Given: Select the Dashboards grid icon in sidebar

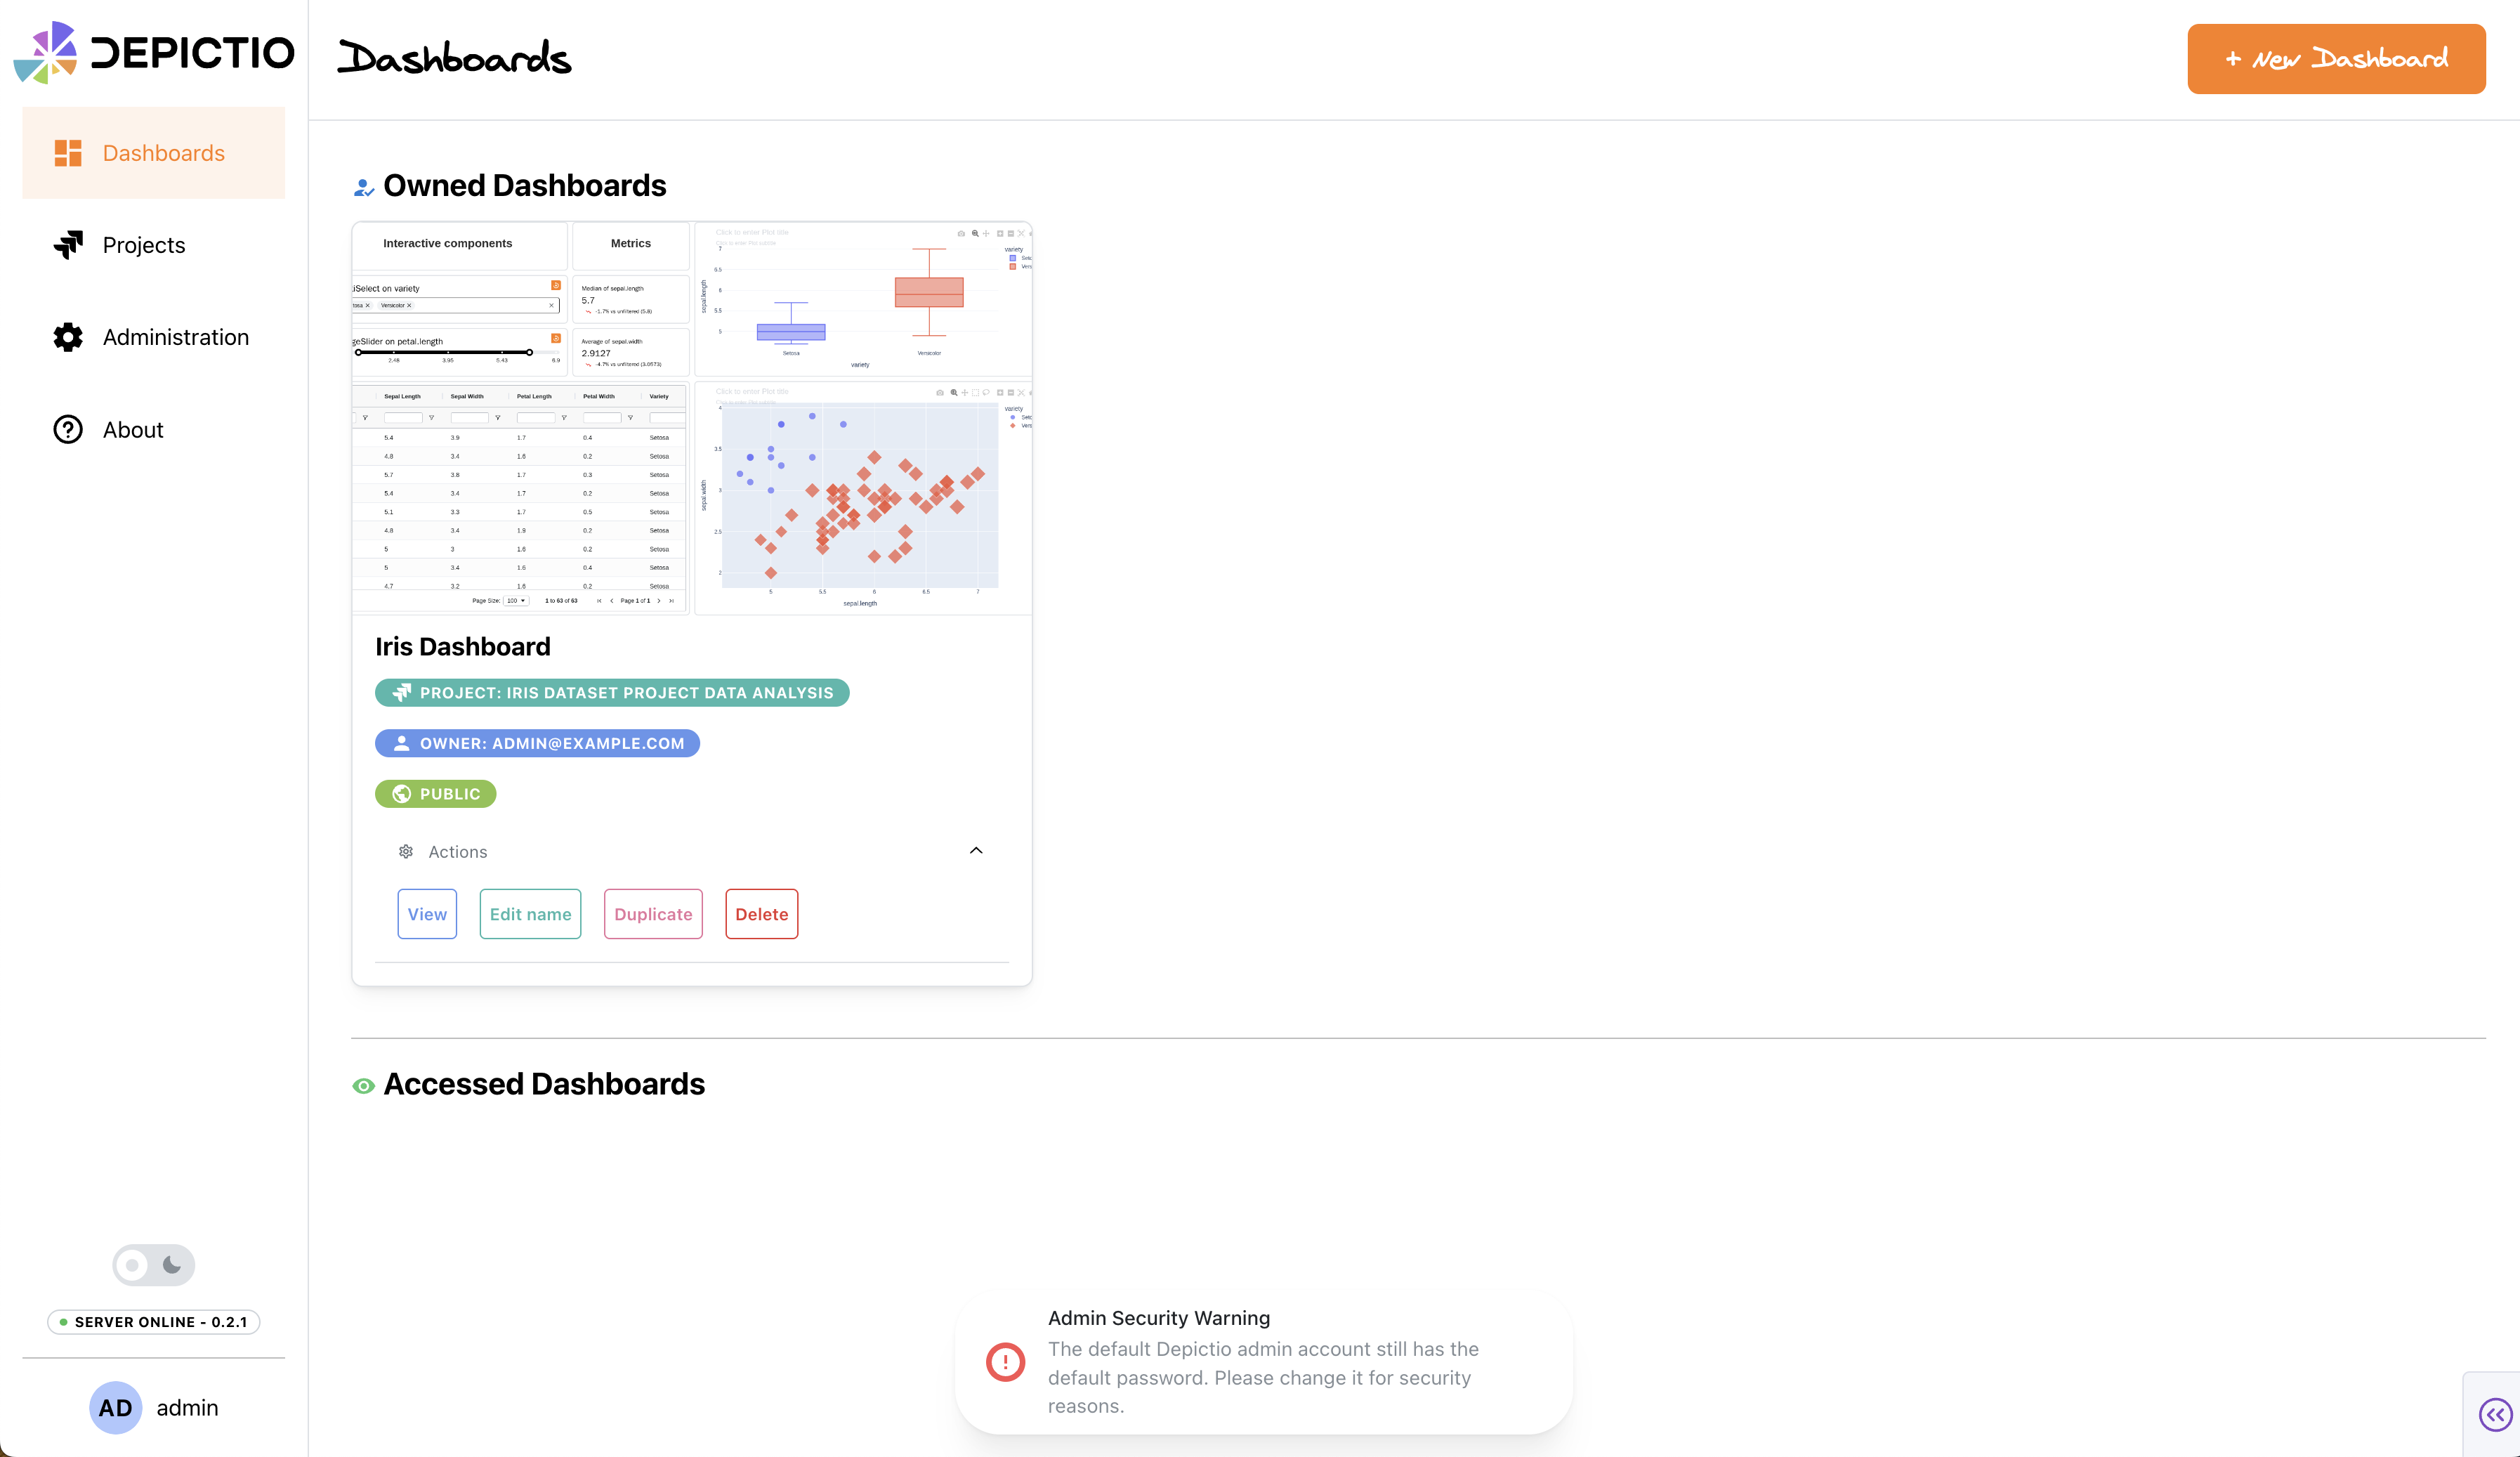Looking at the screenshot, I should (x=67, y=152).
